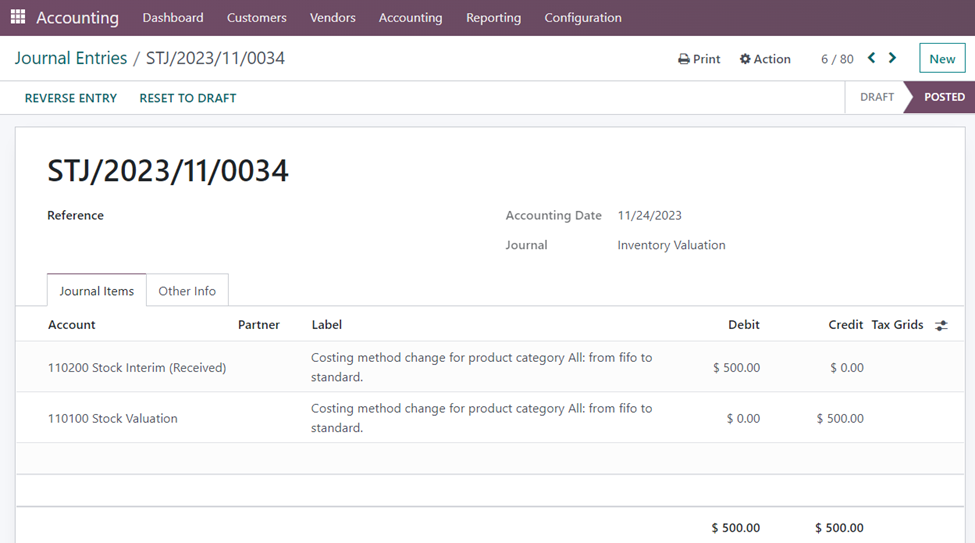Image resolution: width=975 pixels, height=543 pixels.
Task: Click the Draft status stage
Action: 876,97
